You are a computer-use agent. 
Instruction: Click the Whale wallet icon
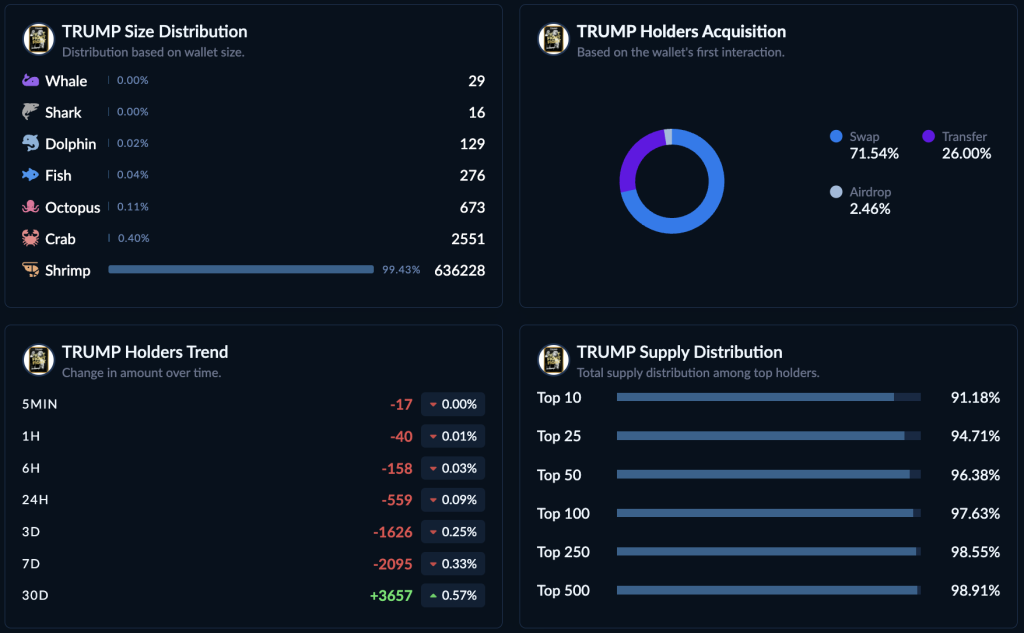click(30, 80)
